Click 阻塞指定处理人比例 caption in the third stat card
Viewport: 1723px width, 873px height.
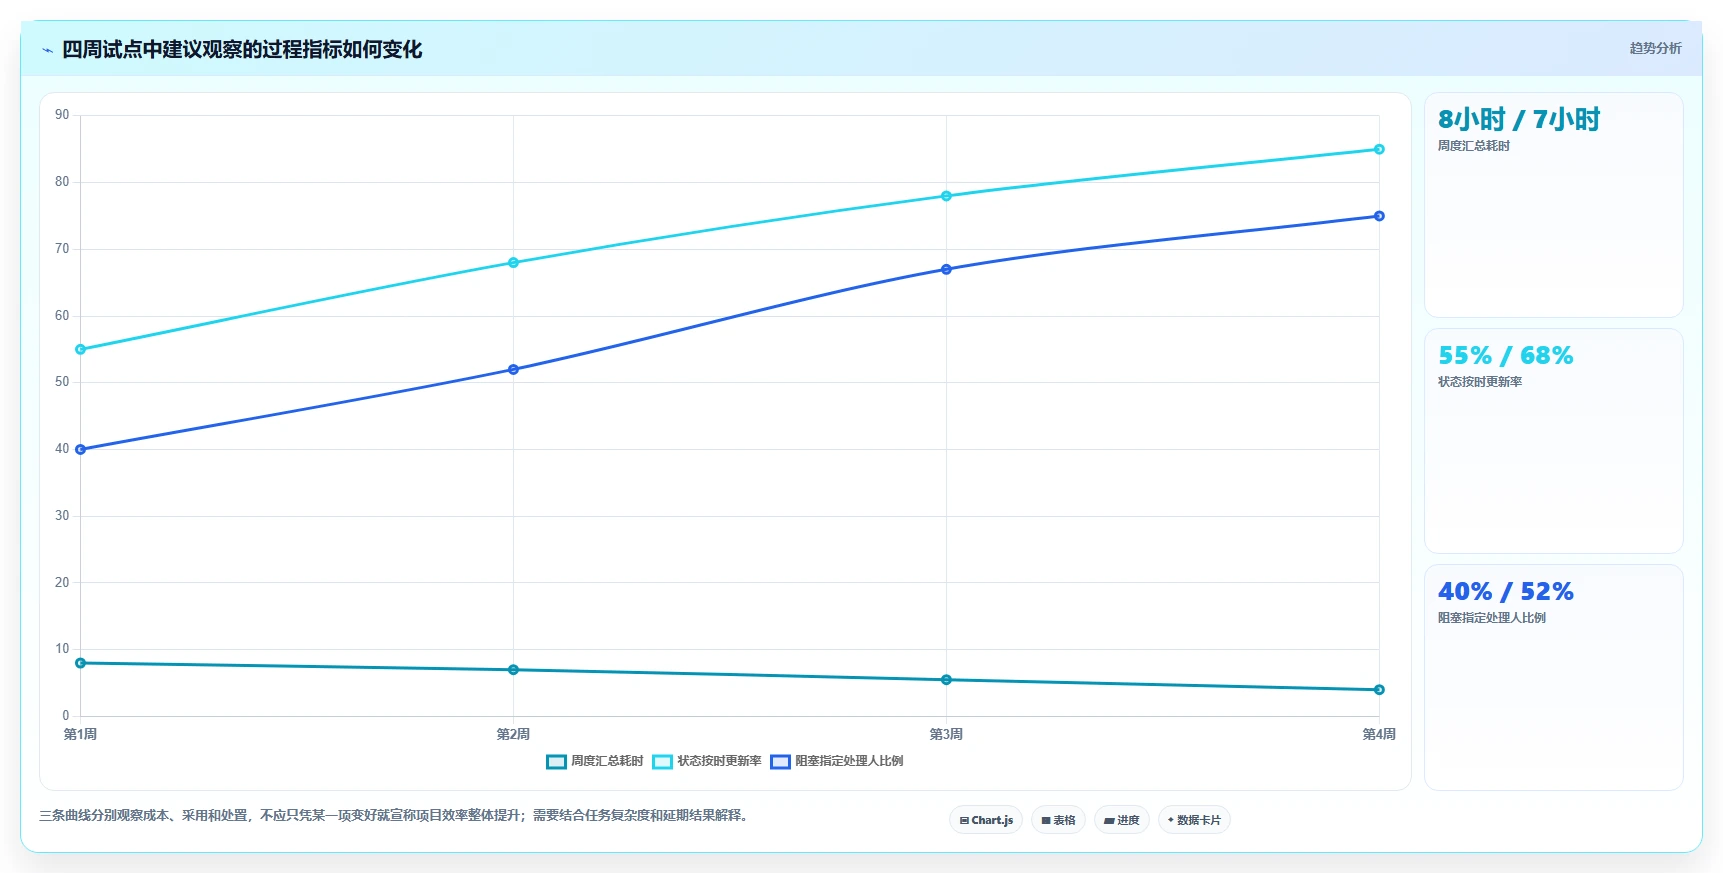point(1492,618)
